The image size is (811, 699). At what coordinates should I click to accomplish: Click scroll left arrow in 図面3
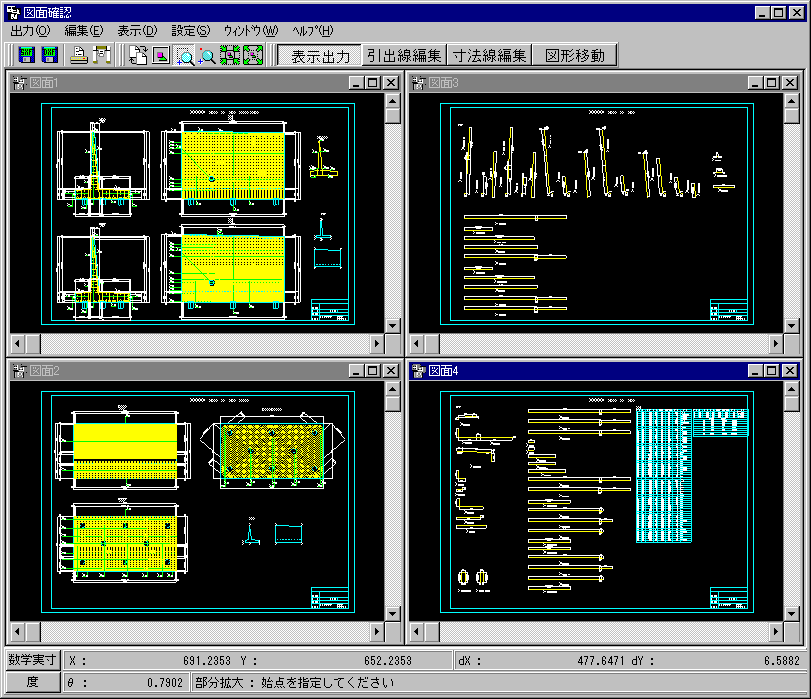[417, 343]
